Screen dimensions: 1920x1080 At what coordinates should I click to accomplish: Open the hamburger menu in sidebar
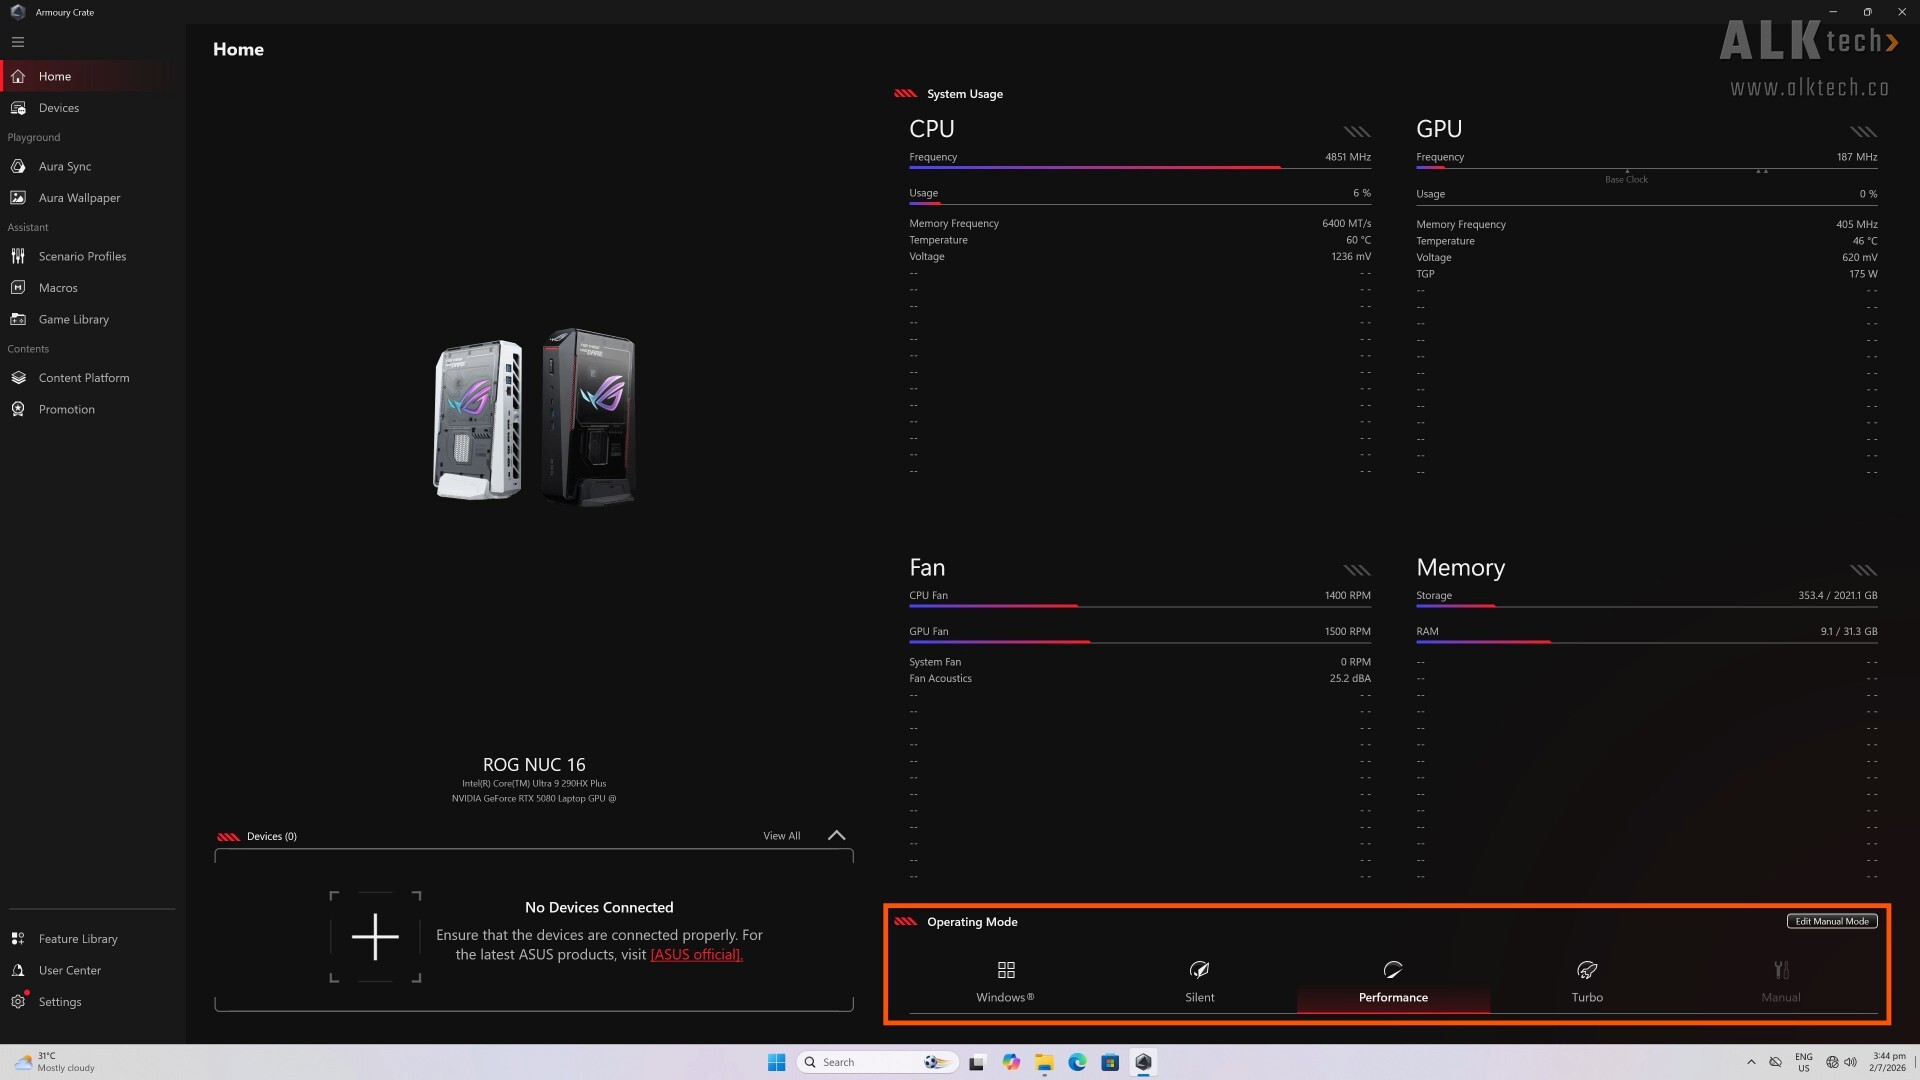pyautogui.click(x=18, y=42)
